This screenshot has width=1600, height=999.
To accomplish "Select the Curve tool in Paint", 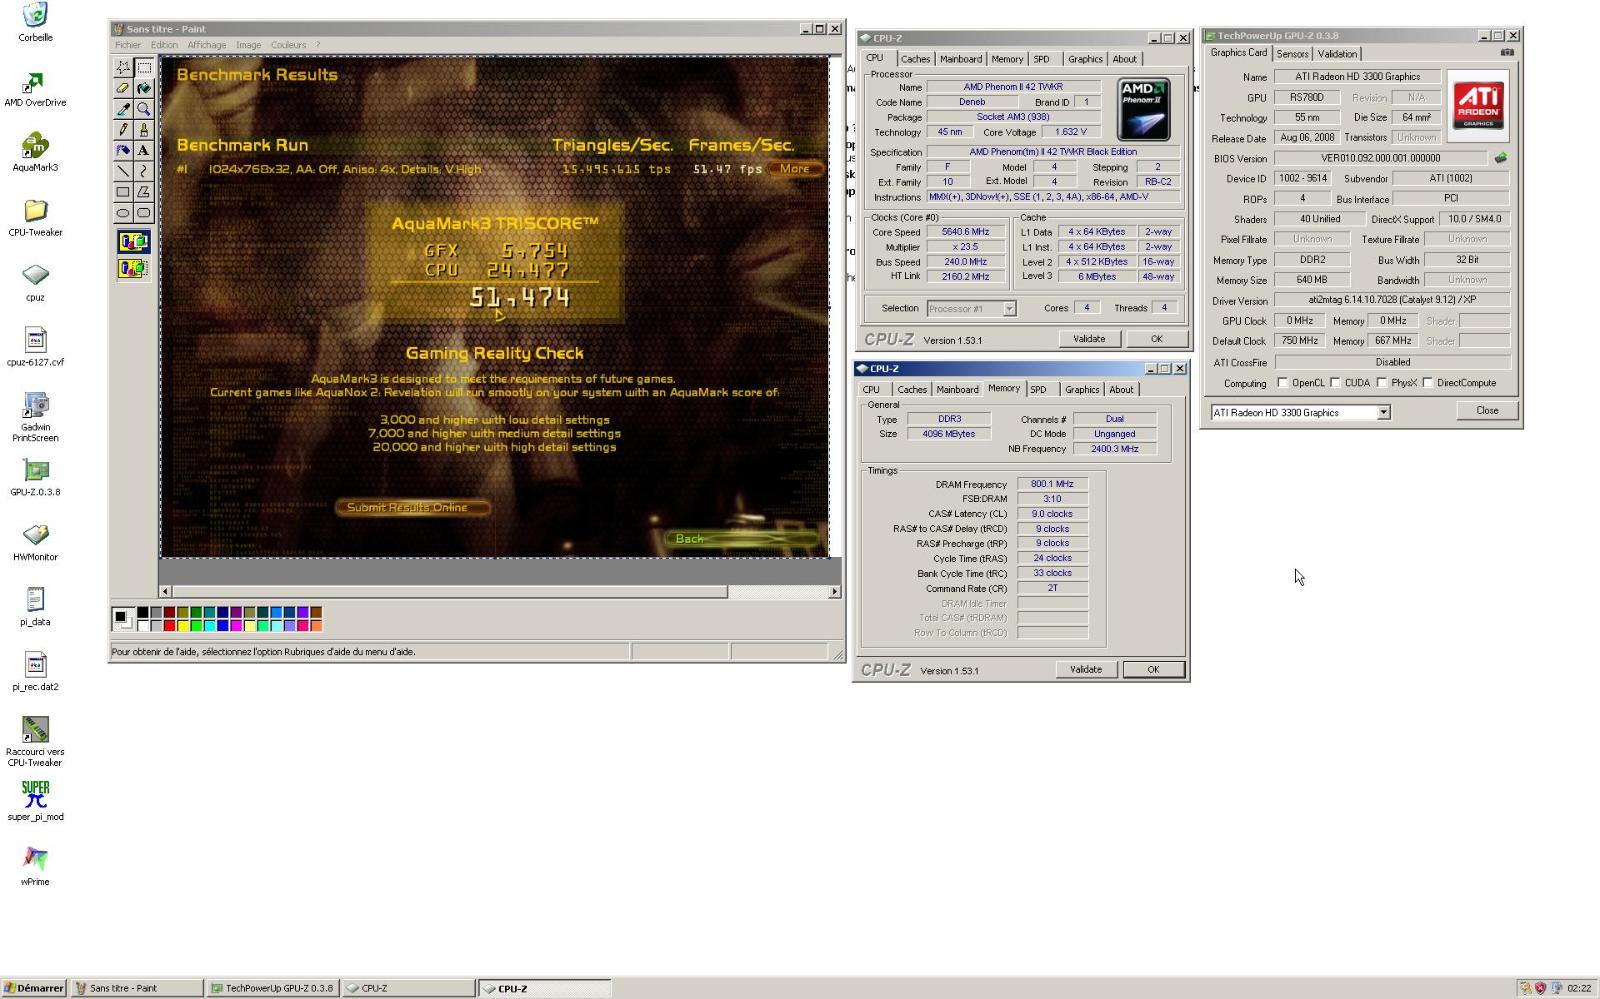I will point(144,171).
